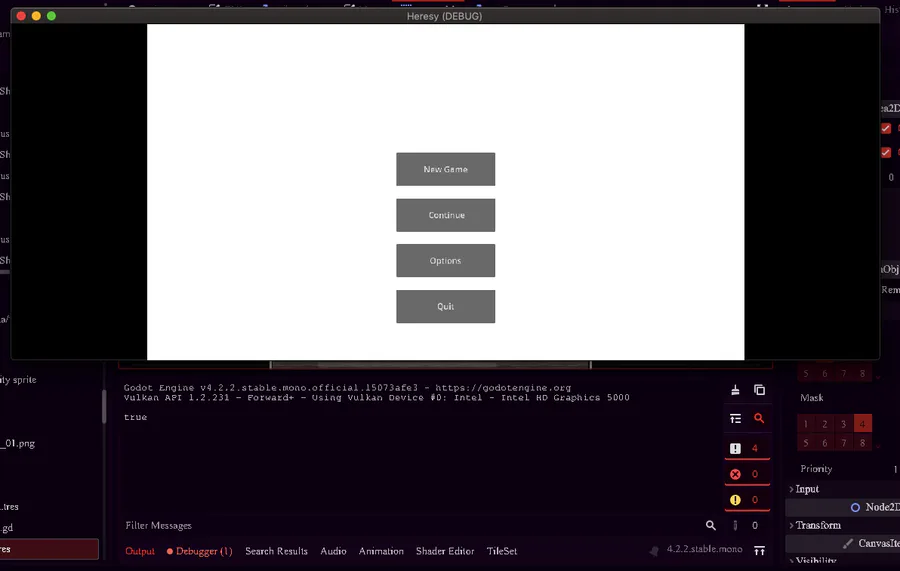
Task: Click the 4.2.2.stable.mono version label
Action: click(x=704, y=549)
